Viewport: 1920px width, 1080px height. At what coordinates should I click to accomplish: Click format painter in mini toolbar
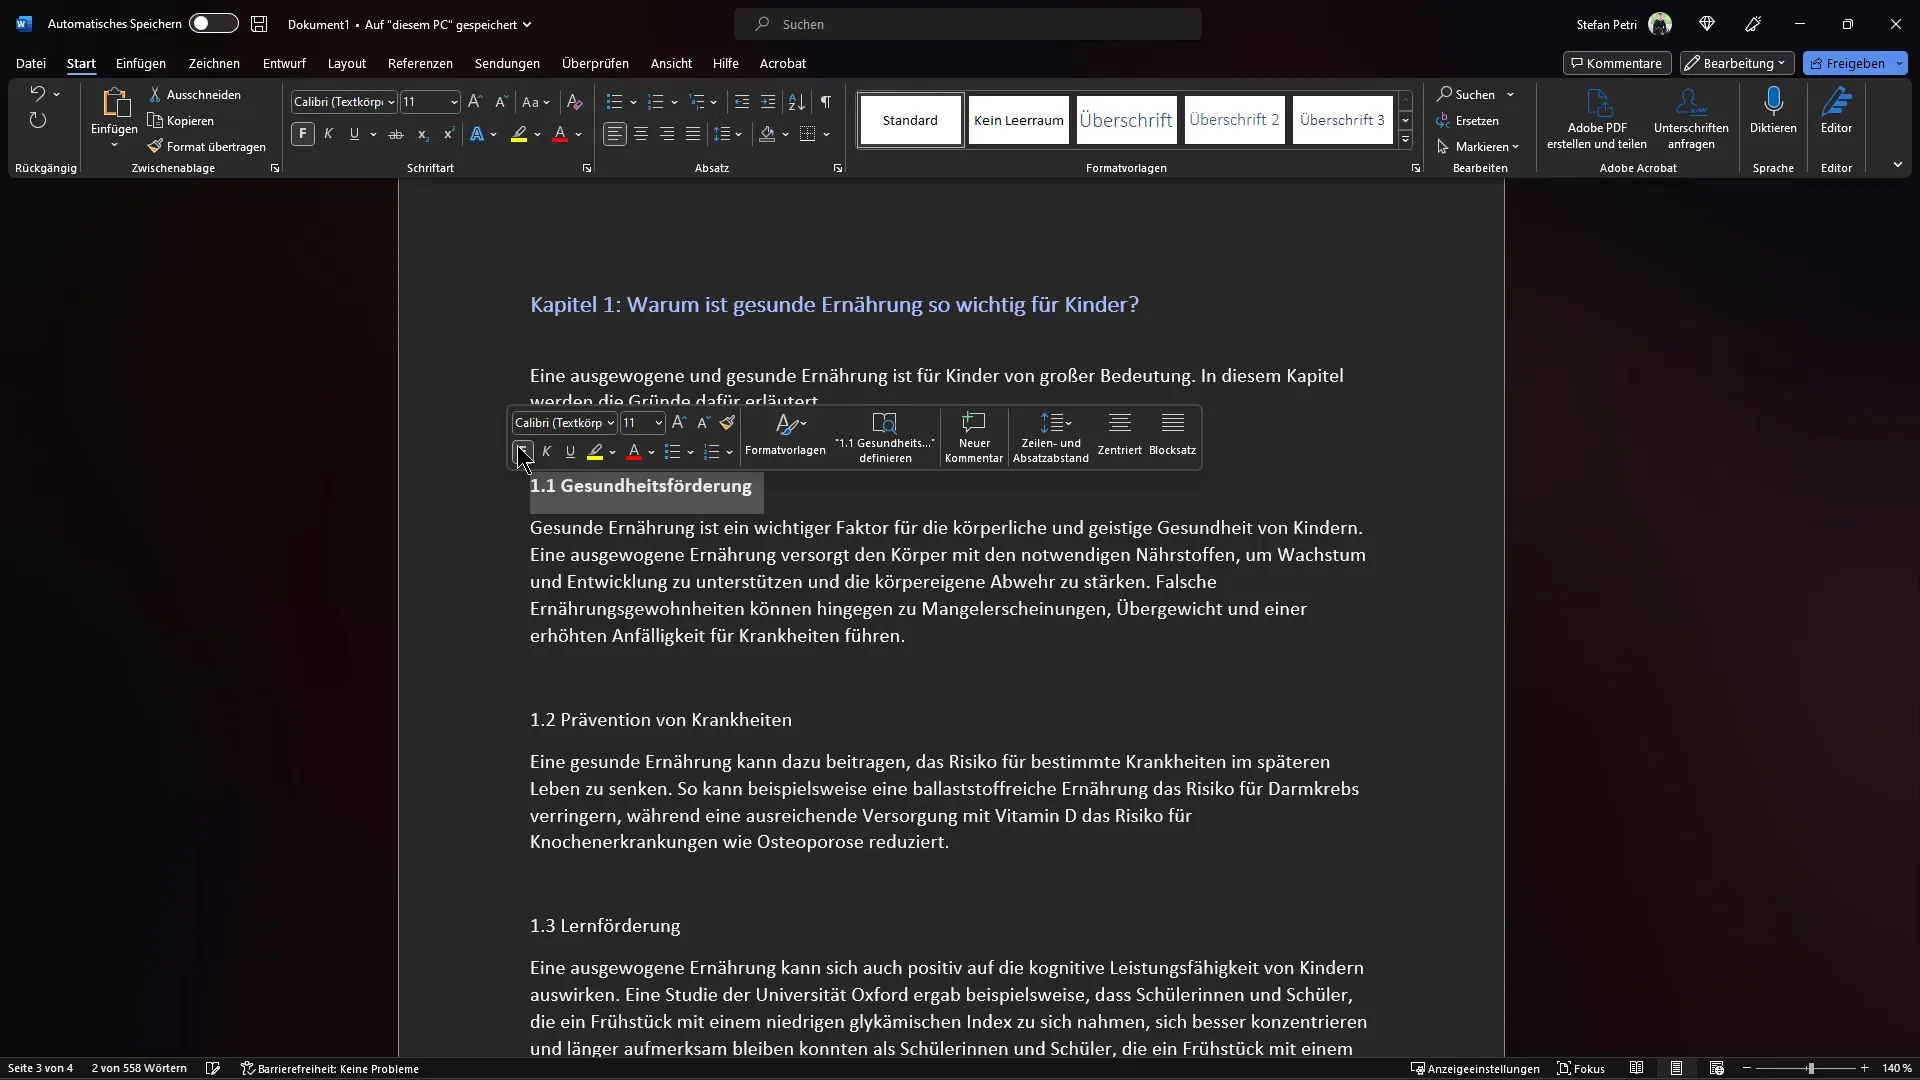tap(727, 423)
